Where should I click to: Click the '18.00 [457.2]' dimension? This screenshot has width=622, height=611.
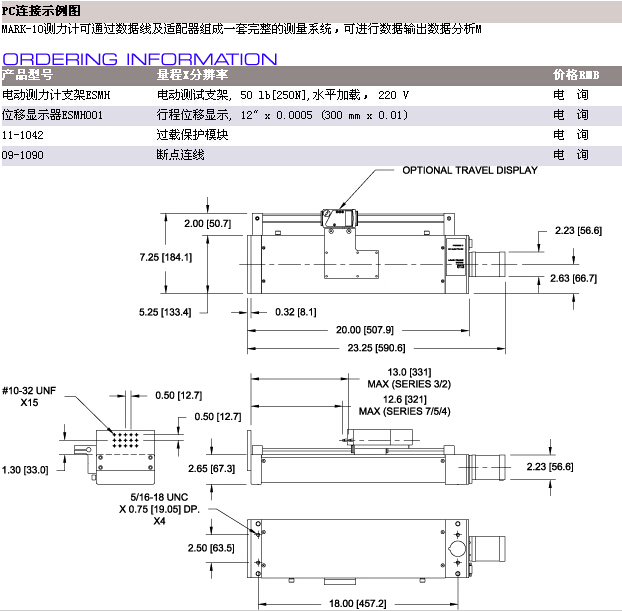(x=357, y=603)
